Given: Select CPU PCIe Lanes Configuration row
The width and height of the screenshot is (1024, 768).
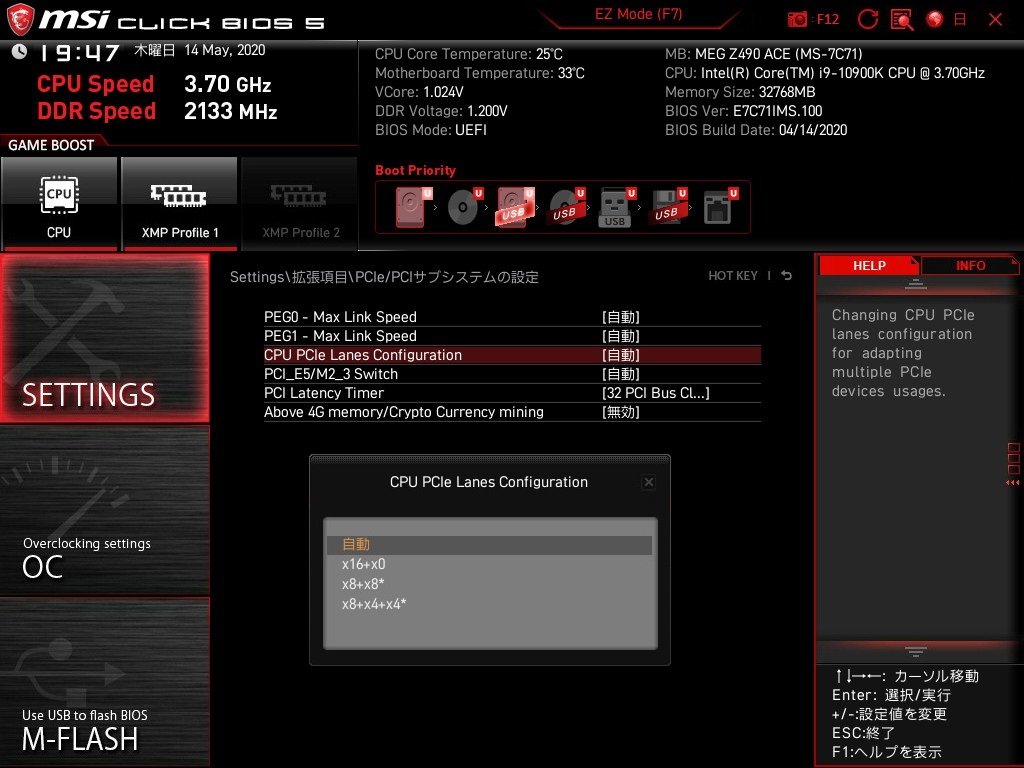Looking at the screenshot, I should click(x=512, y=355).
